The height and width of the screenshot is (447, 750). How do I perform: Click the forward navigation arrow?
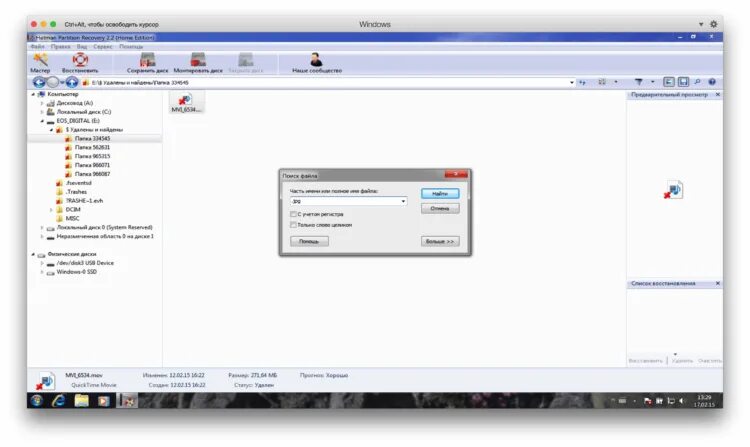coord(53,82)
